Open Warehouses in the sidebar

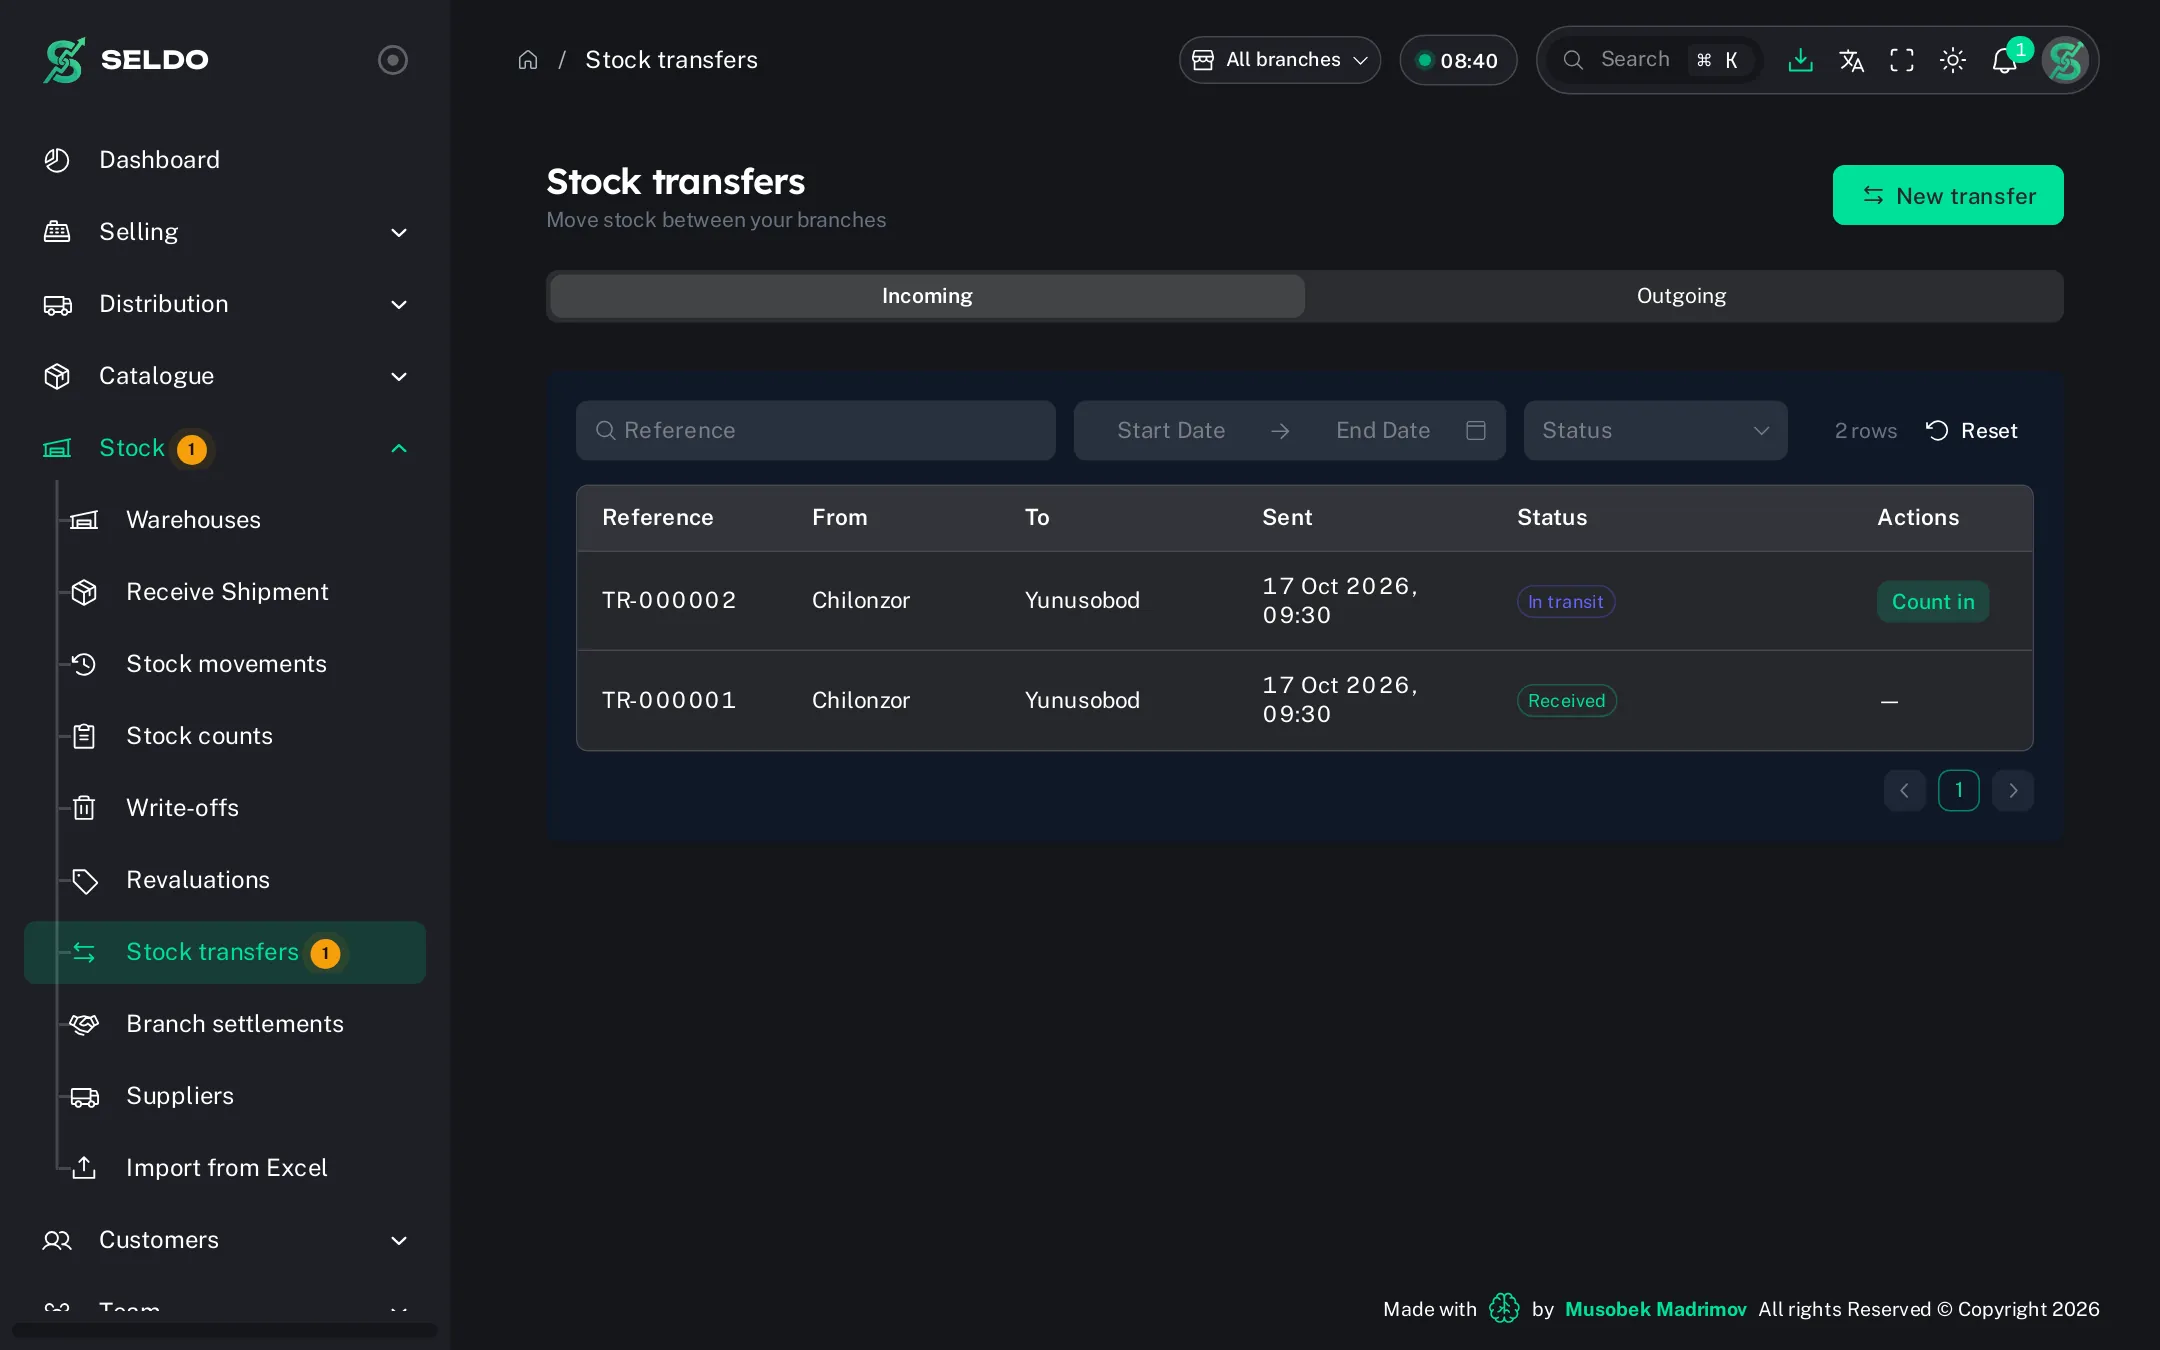[193, 520]
